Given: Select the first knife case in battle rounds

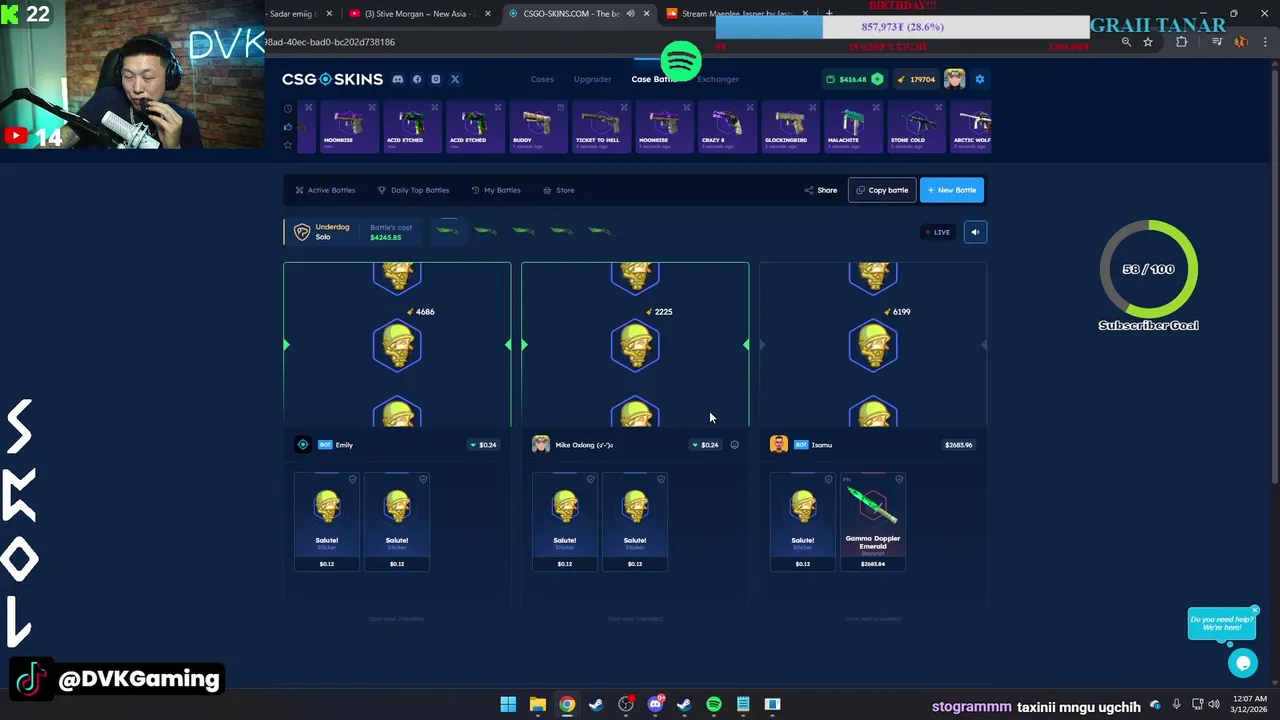Looking at the screenshot, I should pyautogui.click(x=447, y=231).
